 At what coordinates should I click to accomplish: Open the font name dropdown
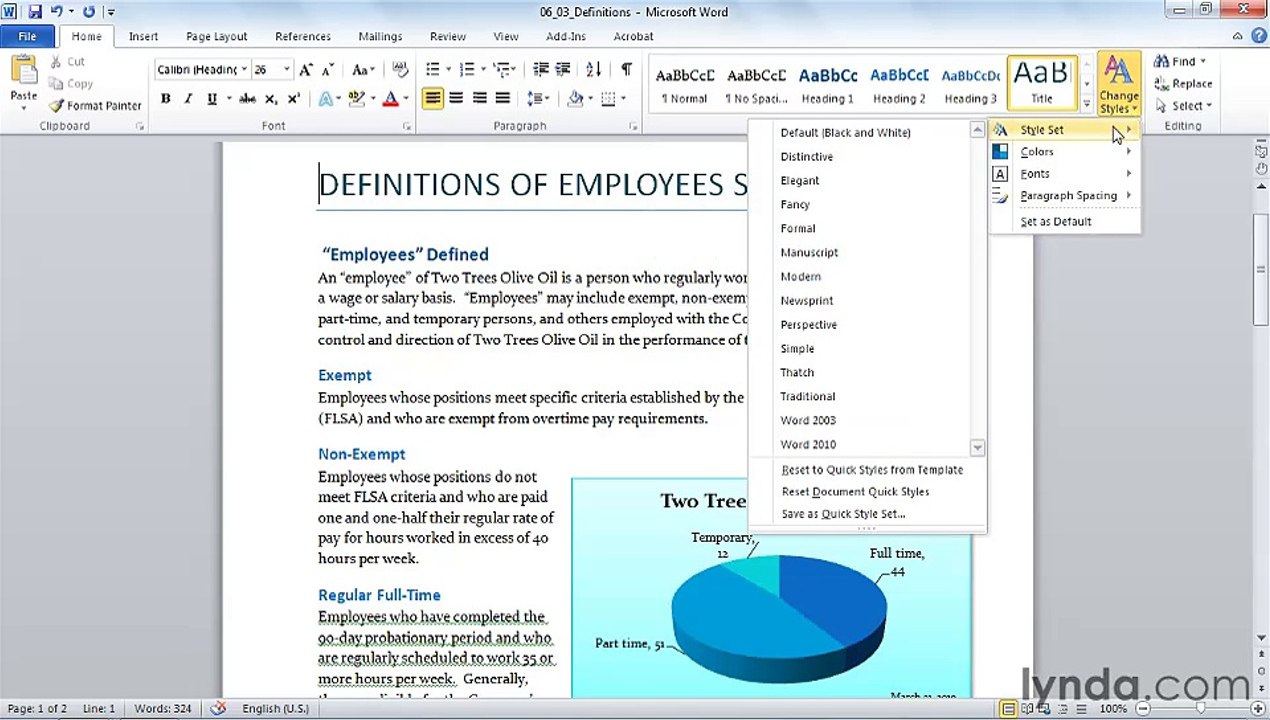click(x=244, y=70)
